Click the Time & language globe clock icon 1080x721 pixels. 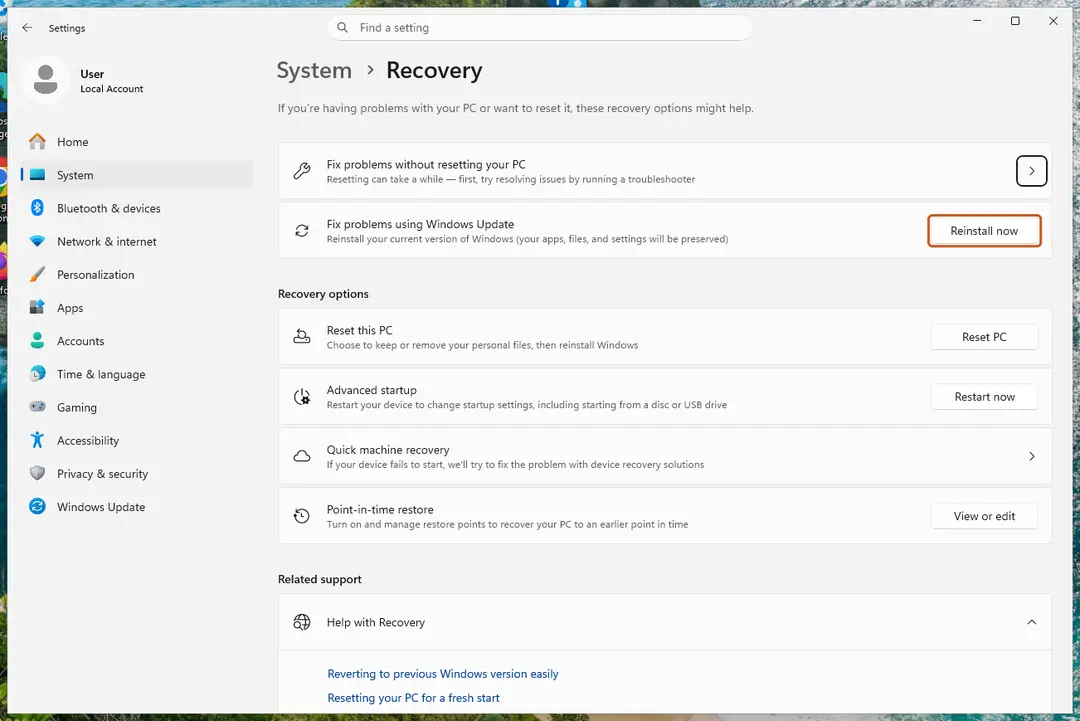37,374
